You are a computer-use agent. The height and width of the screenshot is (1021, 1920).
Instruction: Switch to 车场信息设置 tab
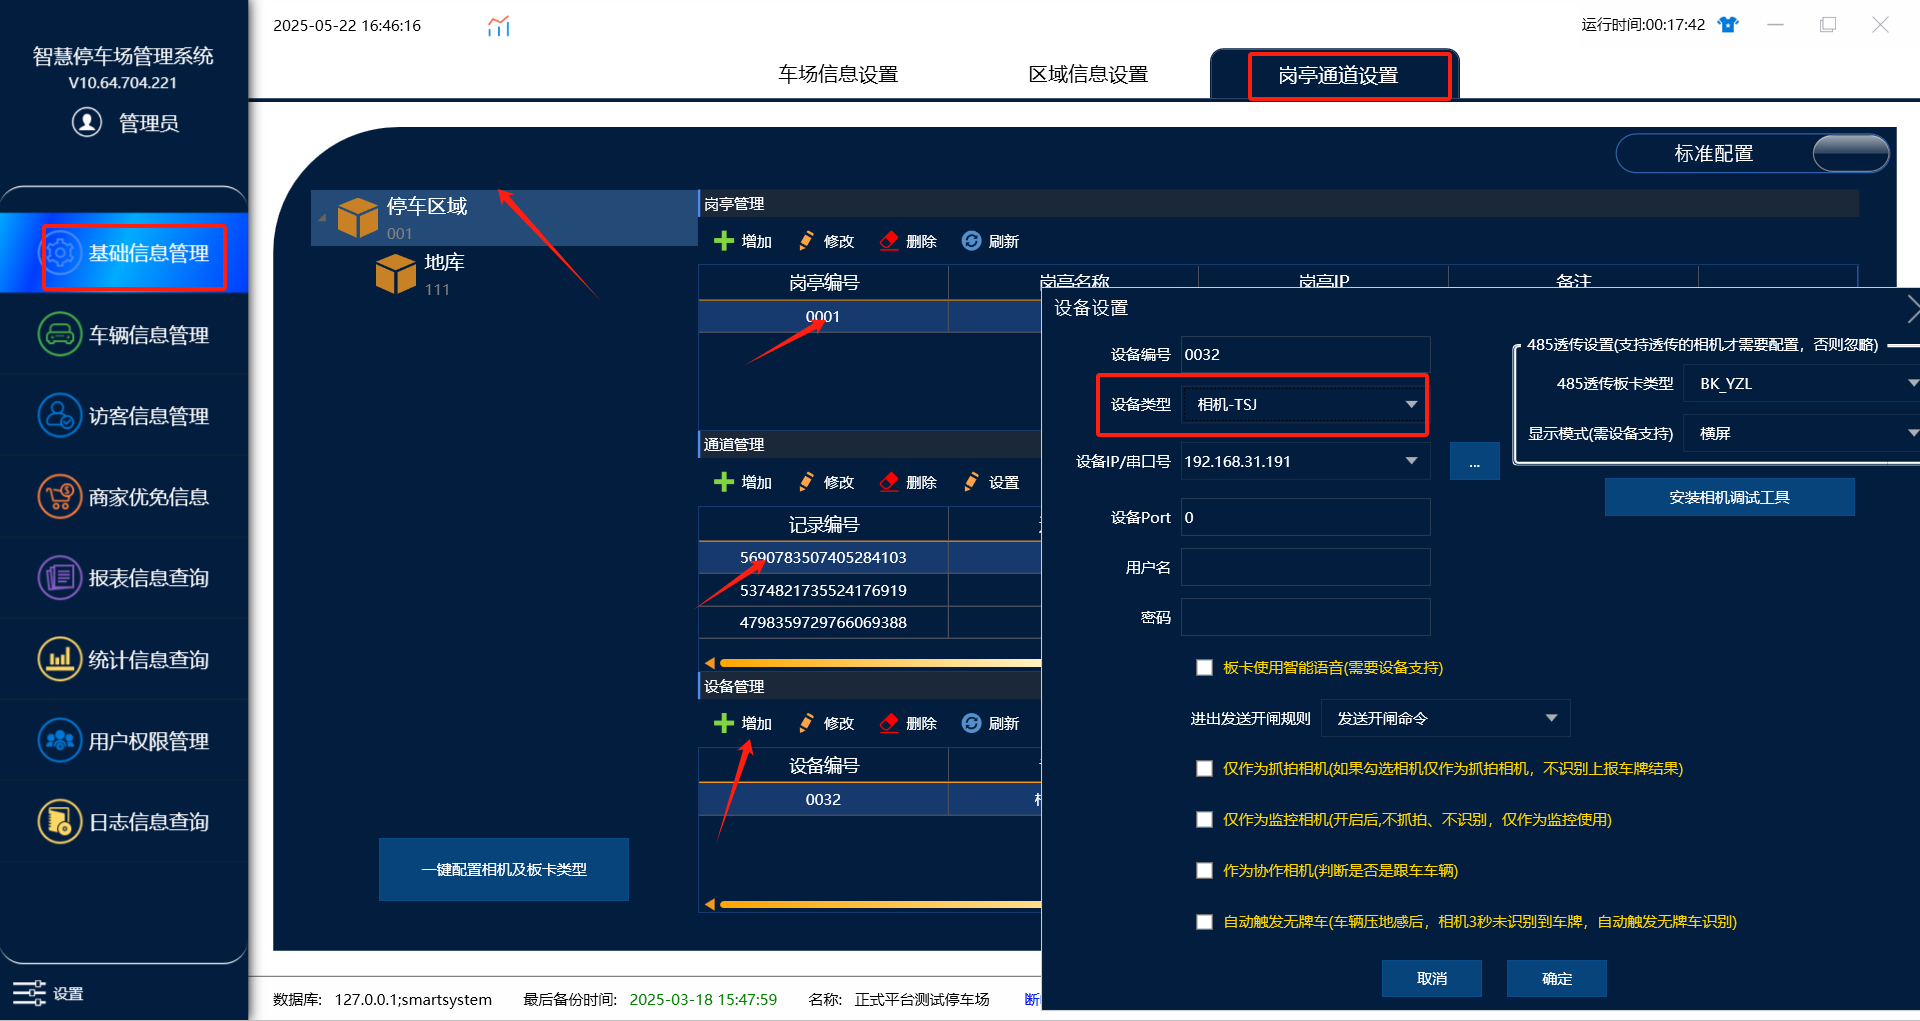coord(838,75)
